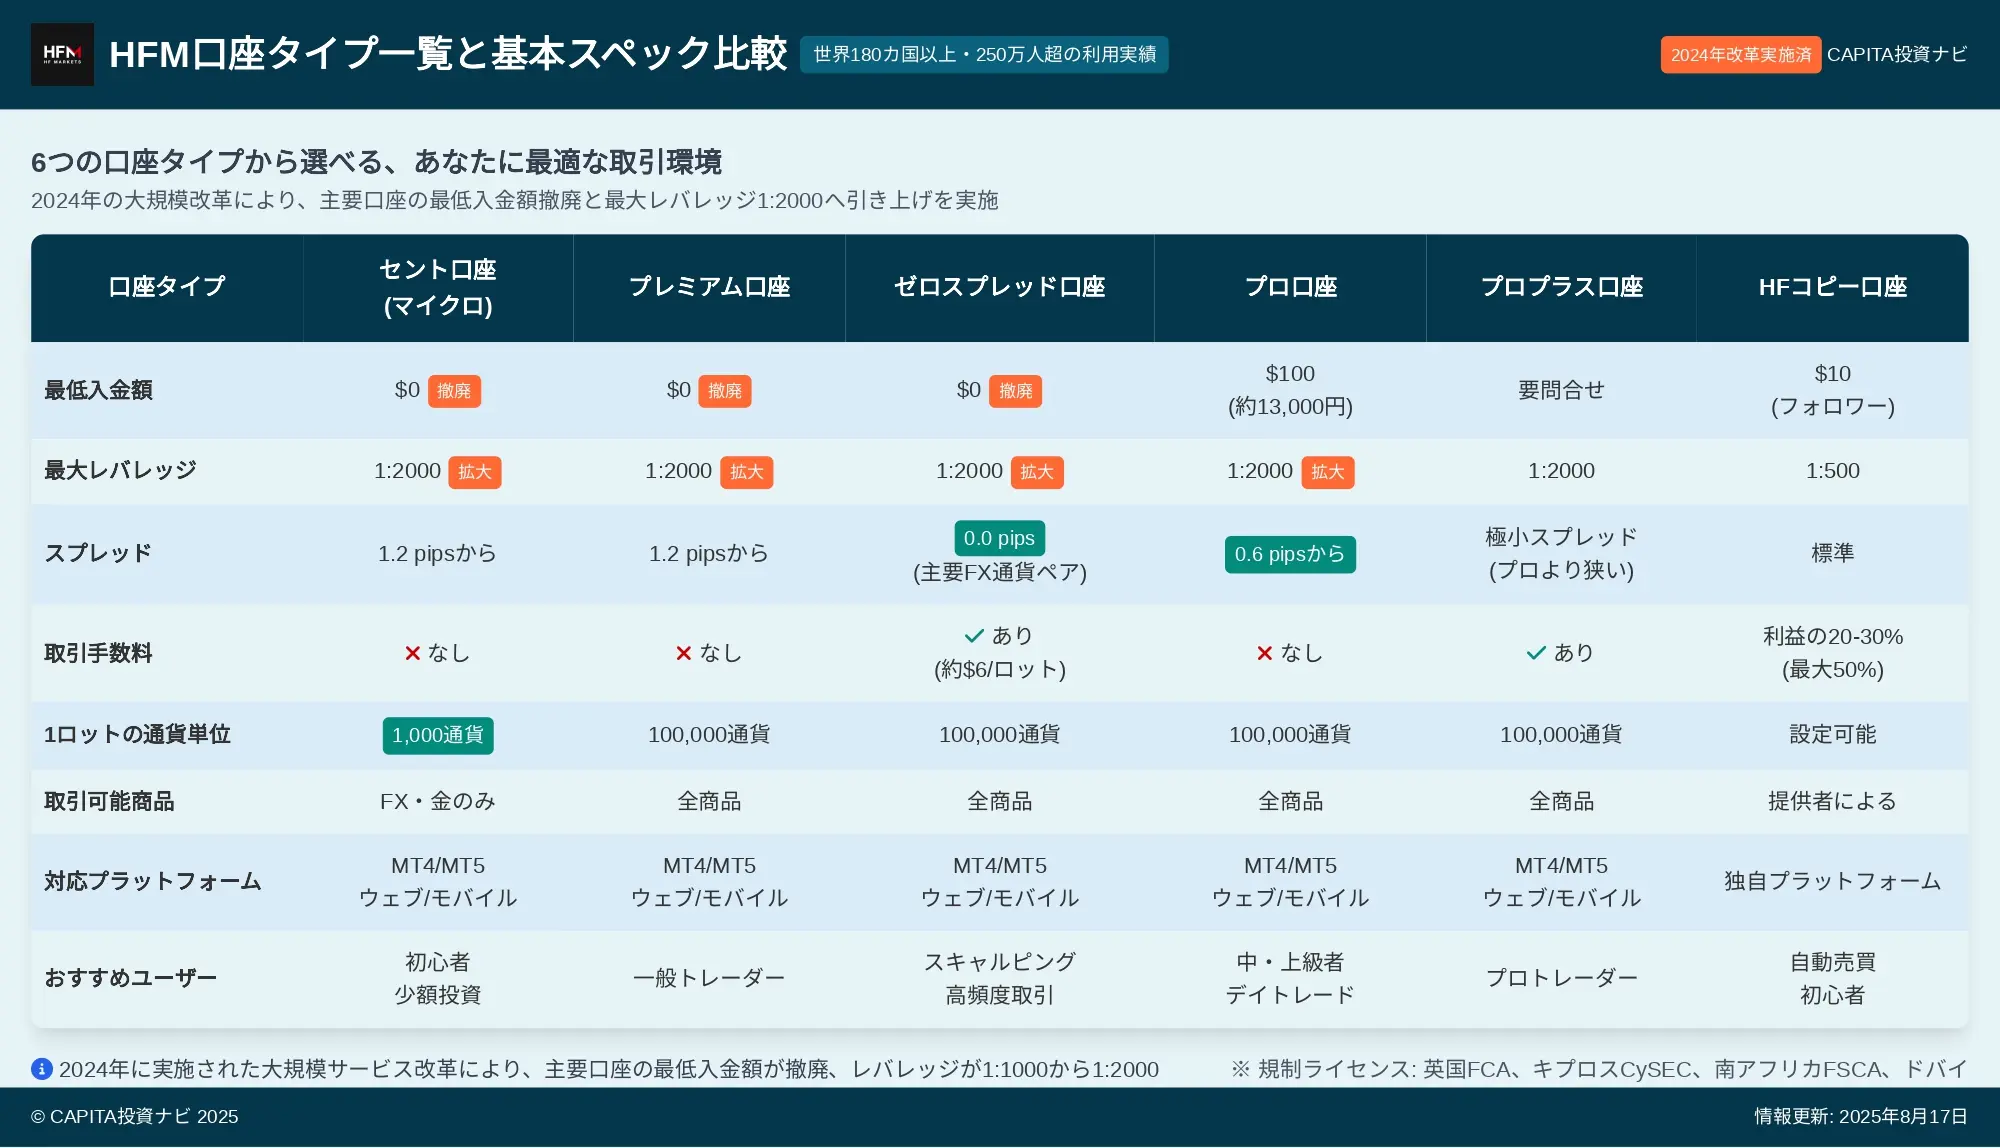
Task: Select the セント口座 (マイクロ) column header
Action: tap(438, 288)
